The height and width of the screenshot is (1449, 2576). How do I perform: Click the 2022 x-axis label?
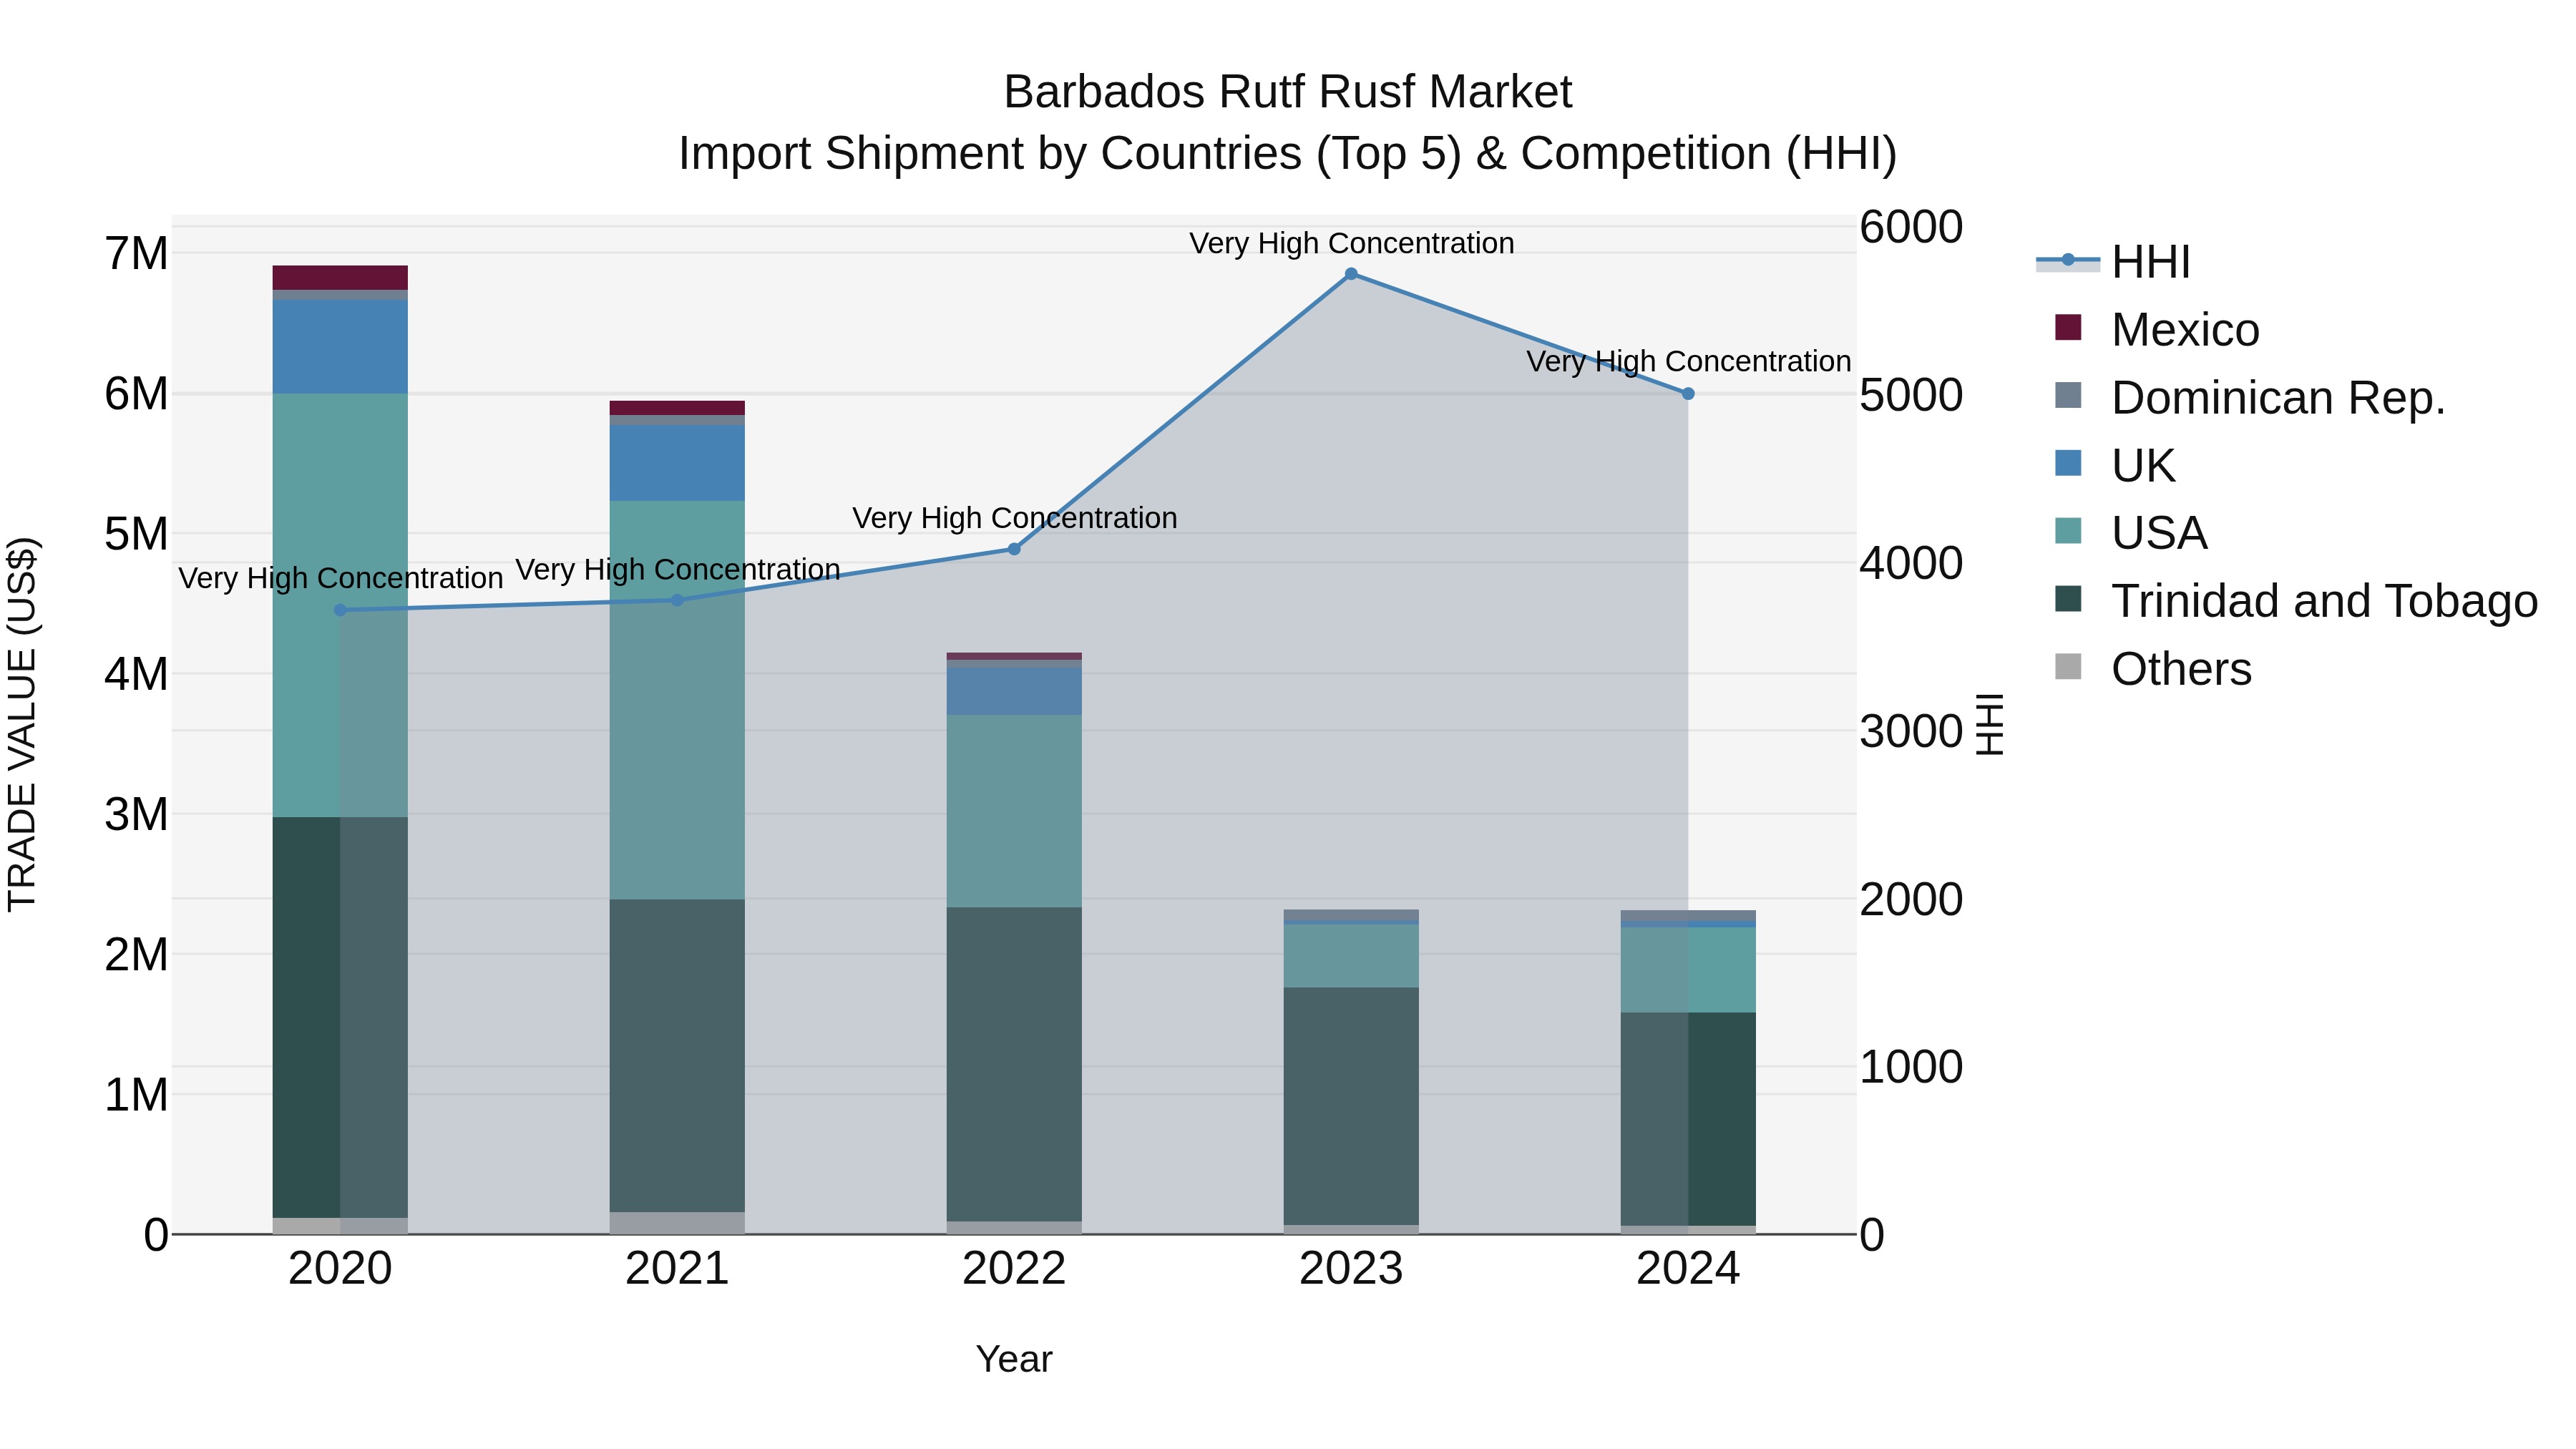coord(1014,1269)
